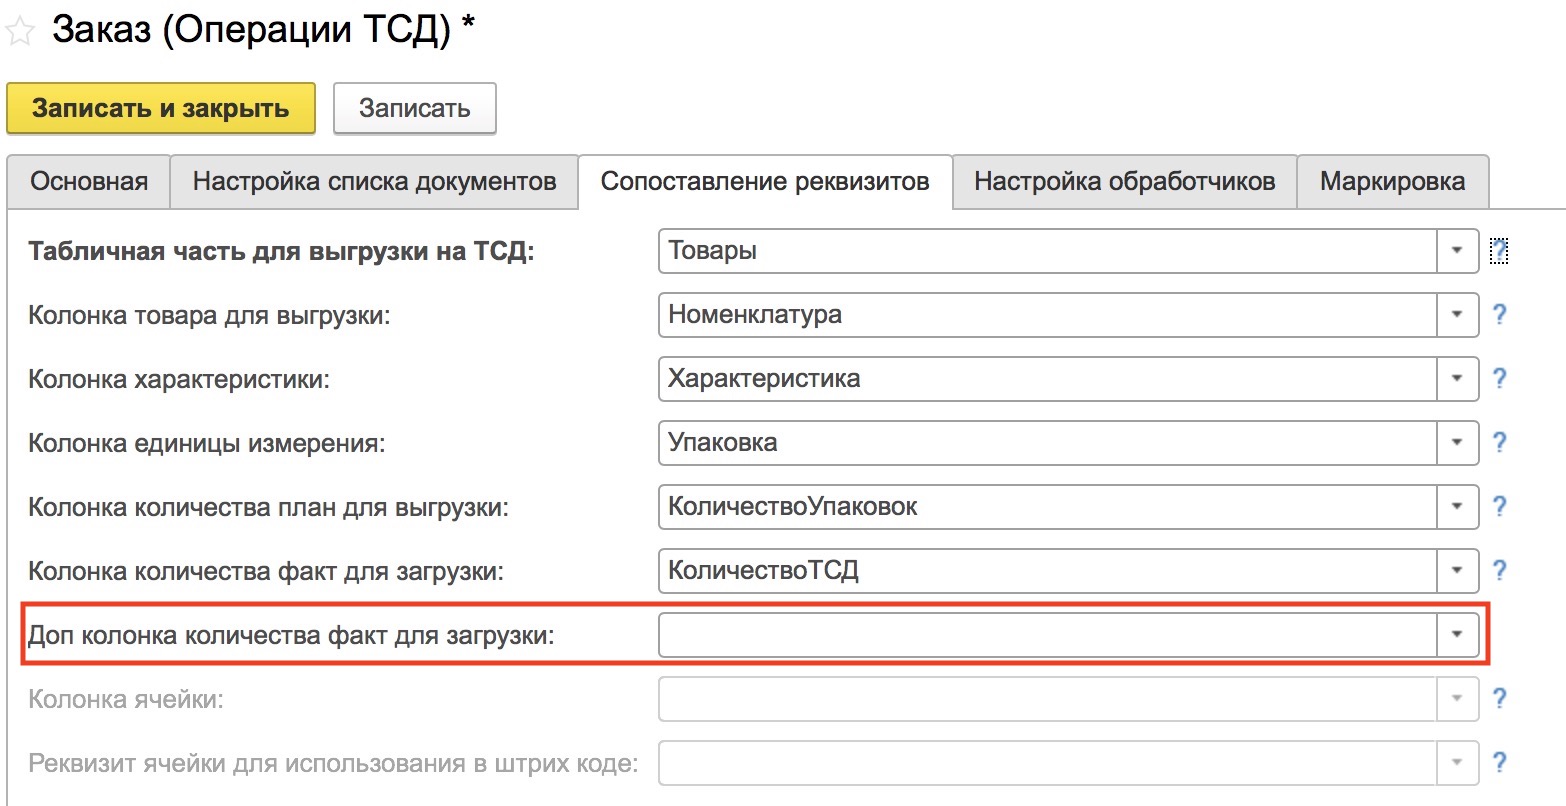Show help for 'Табличная часть для выгрузки на ТСД'
The height and width of the screenshot is (806, 1566).
click(1498, 250)
